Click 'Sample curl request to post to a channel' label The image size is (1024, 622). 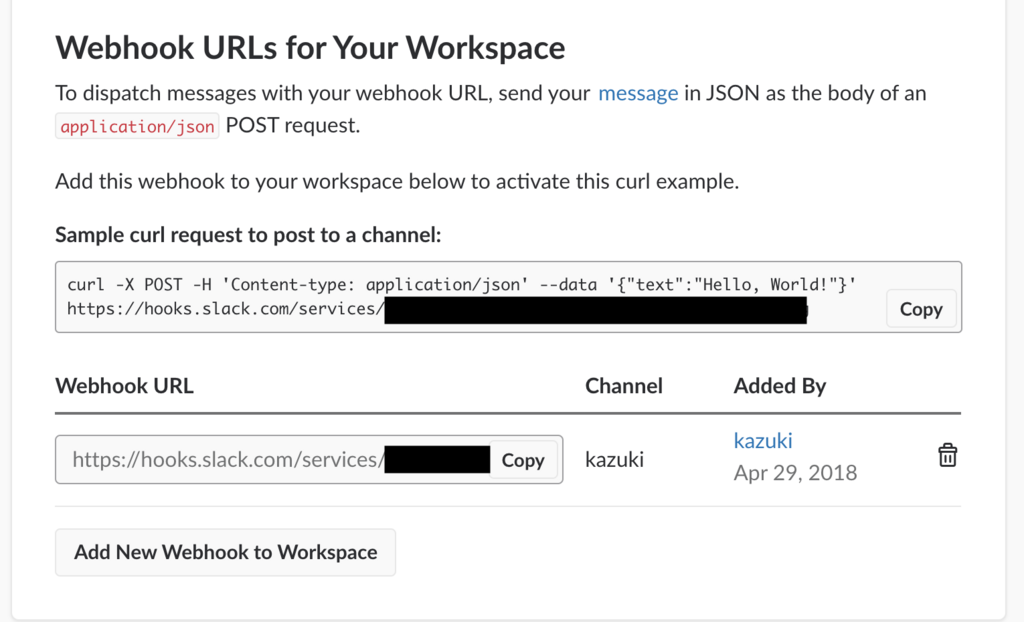(248, 234)
